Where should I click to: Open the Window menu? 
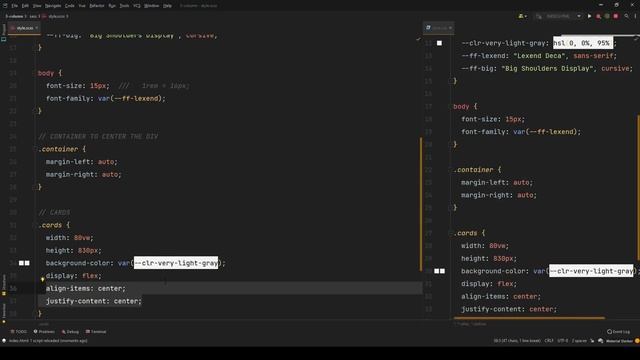[151, 6]
